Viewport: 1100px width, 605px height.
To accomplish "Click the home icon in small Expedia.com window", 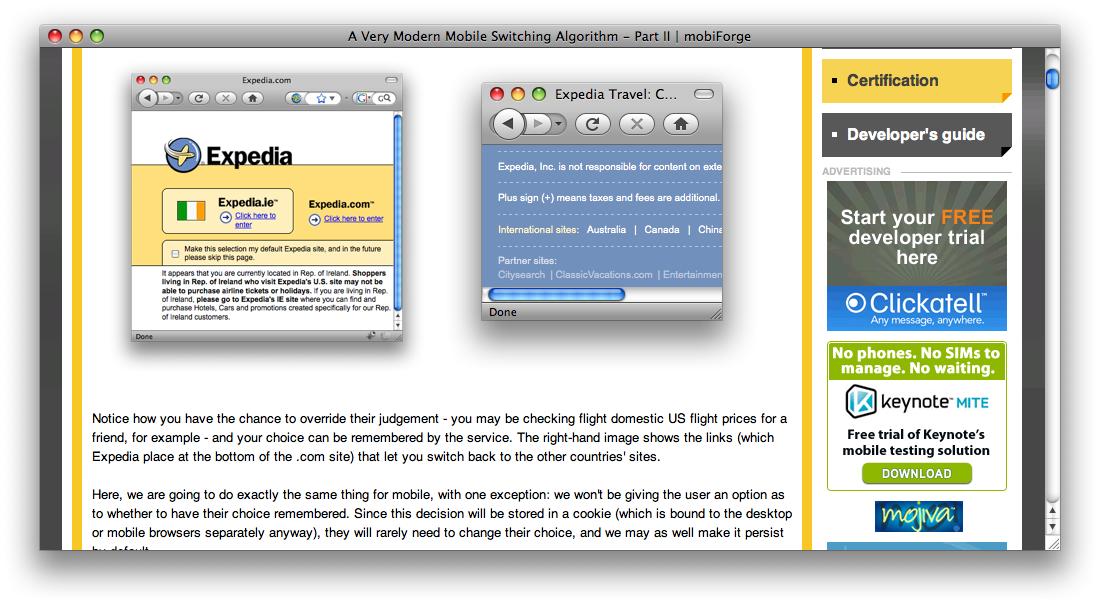I will click(253, 98).
